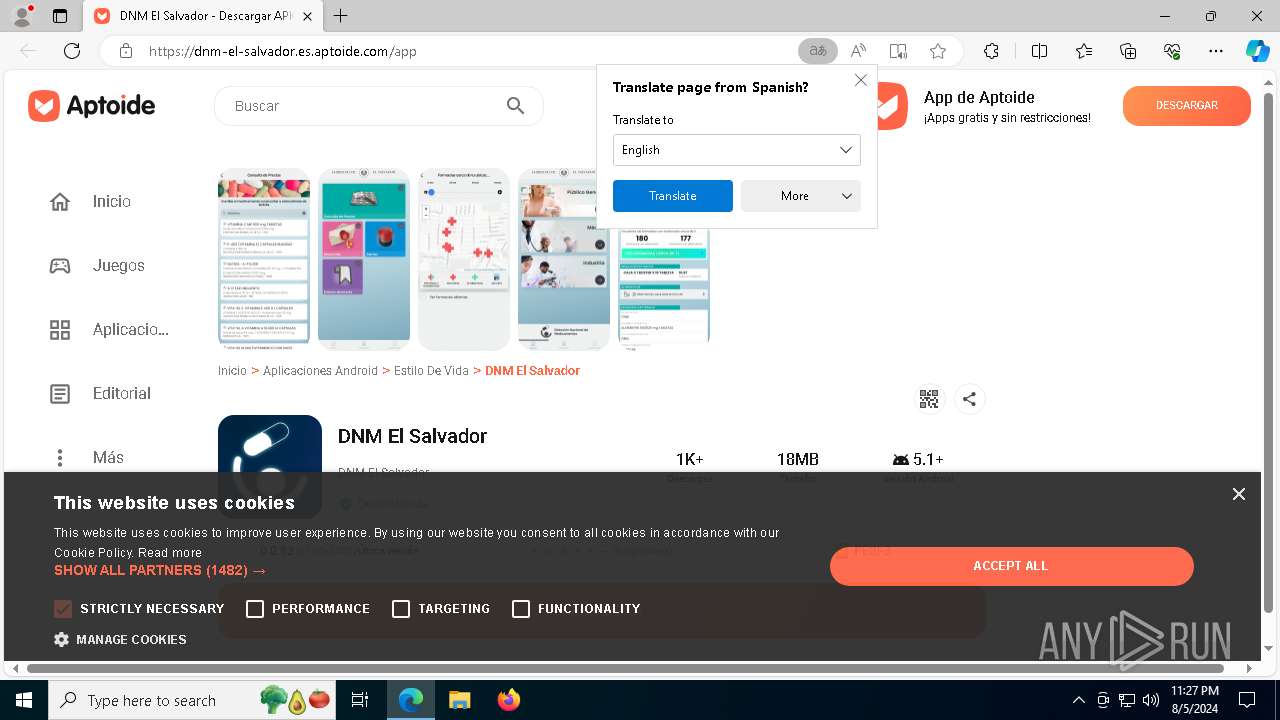
Task: Click the Juegos gamepad icon
Action: (x=60, y=266)
